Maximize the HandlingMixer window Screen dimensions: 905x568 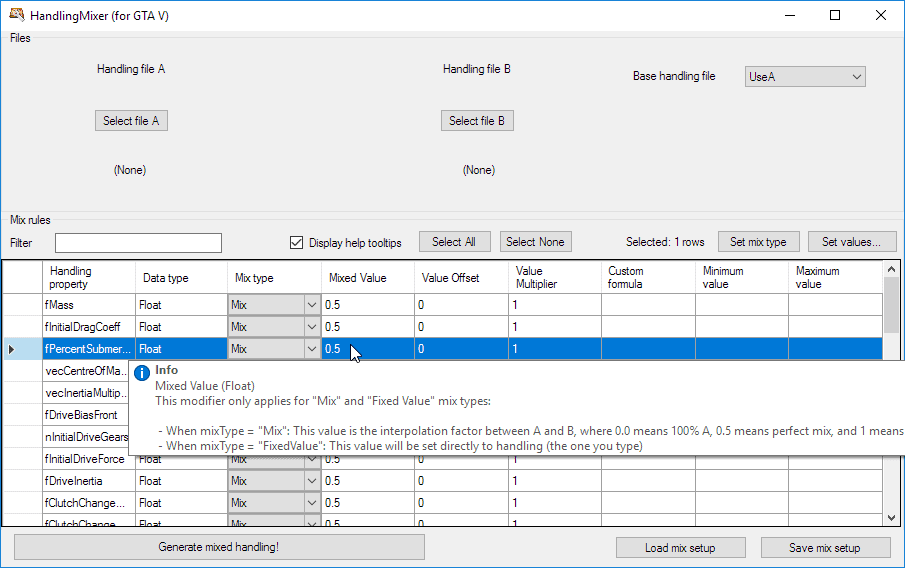pos(835,16)
